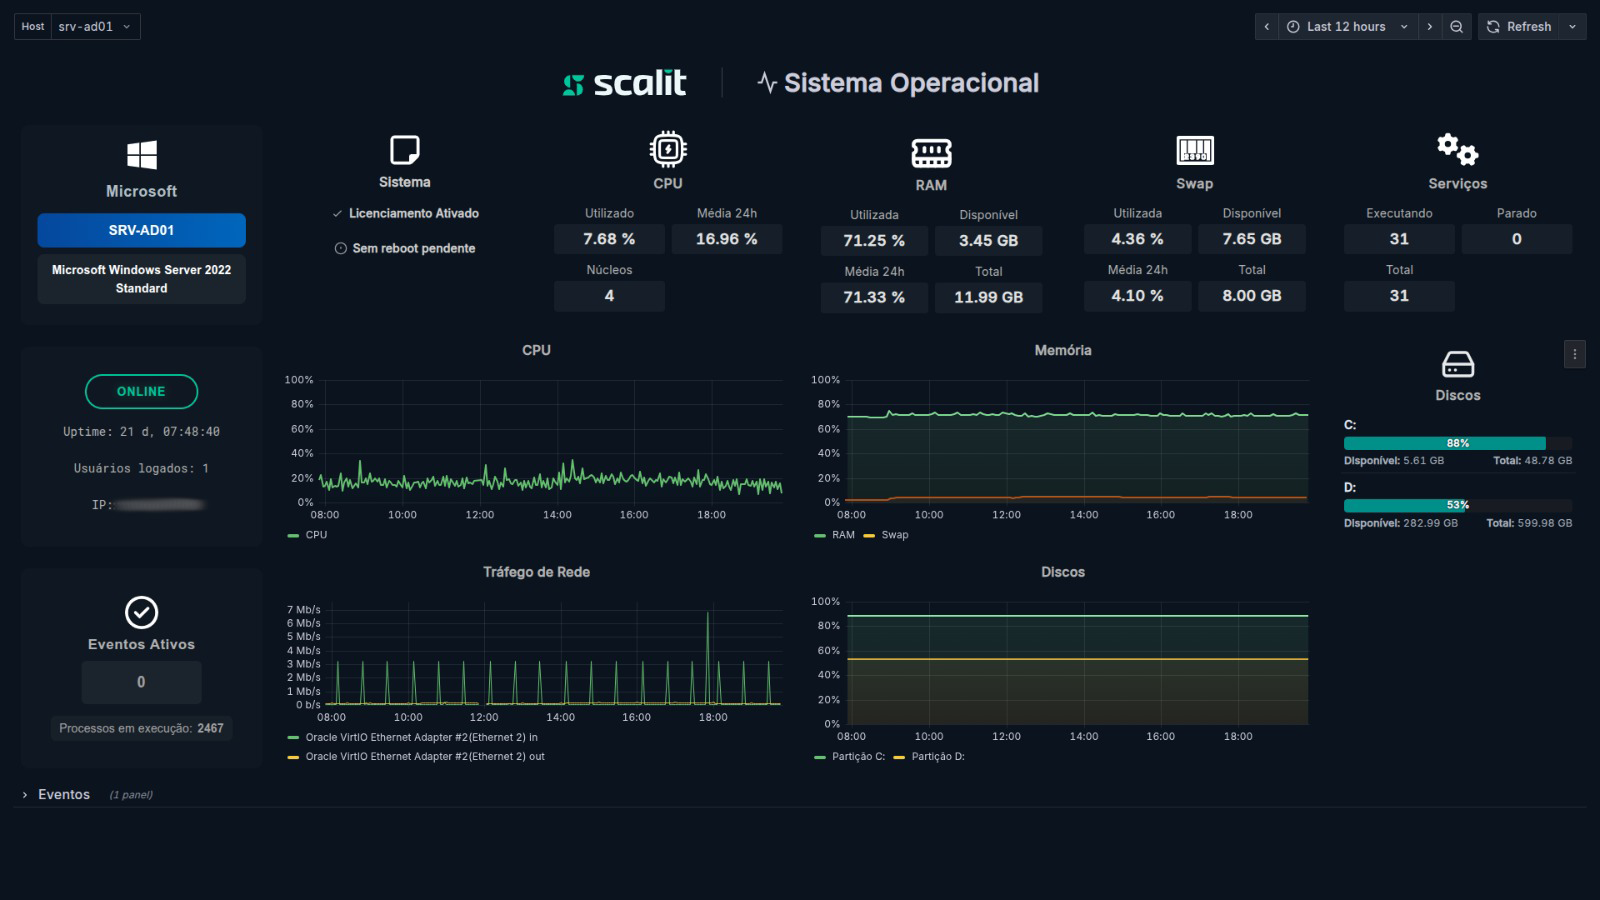The width and height of the screenshot is (1600, 900).
Task: Click the C: disk usage bar
Action: point(1457,443)
